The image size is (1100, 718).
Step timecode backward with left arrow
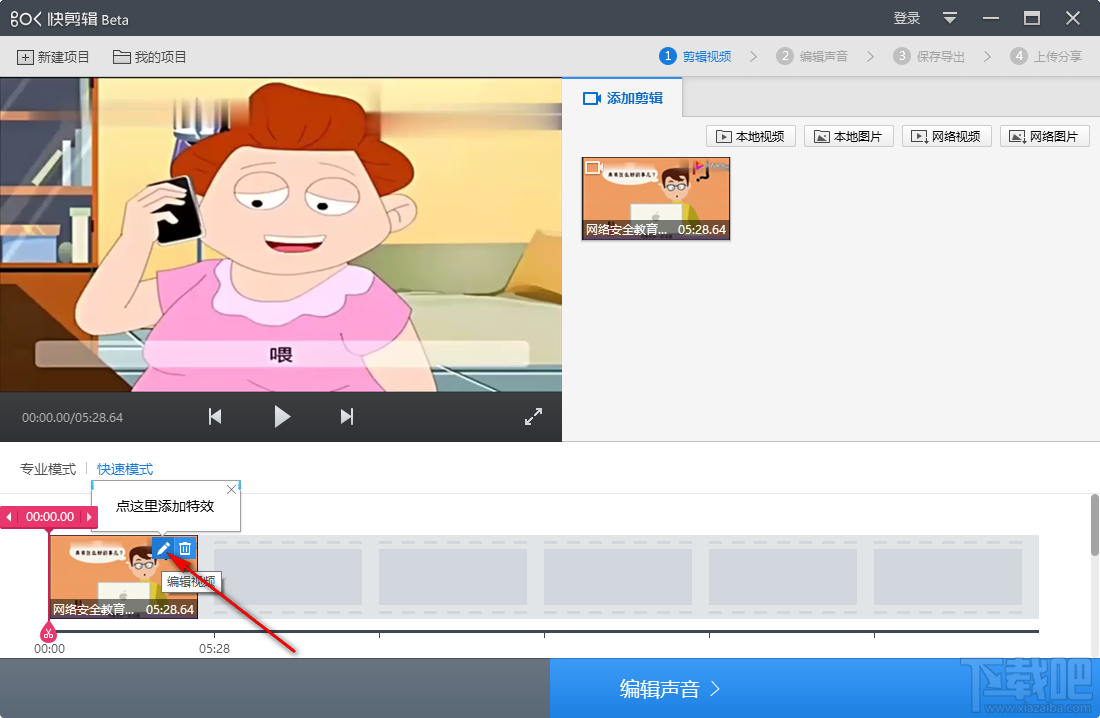(8, 517)
